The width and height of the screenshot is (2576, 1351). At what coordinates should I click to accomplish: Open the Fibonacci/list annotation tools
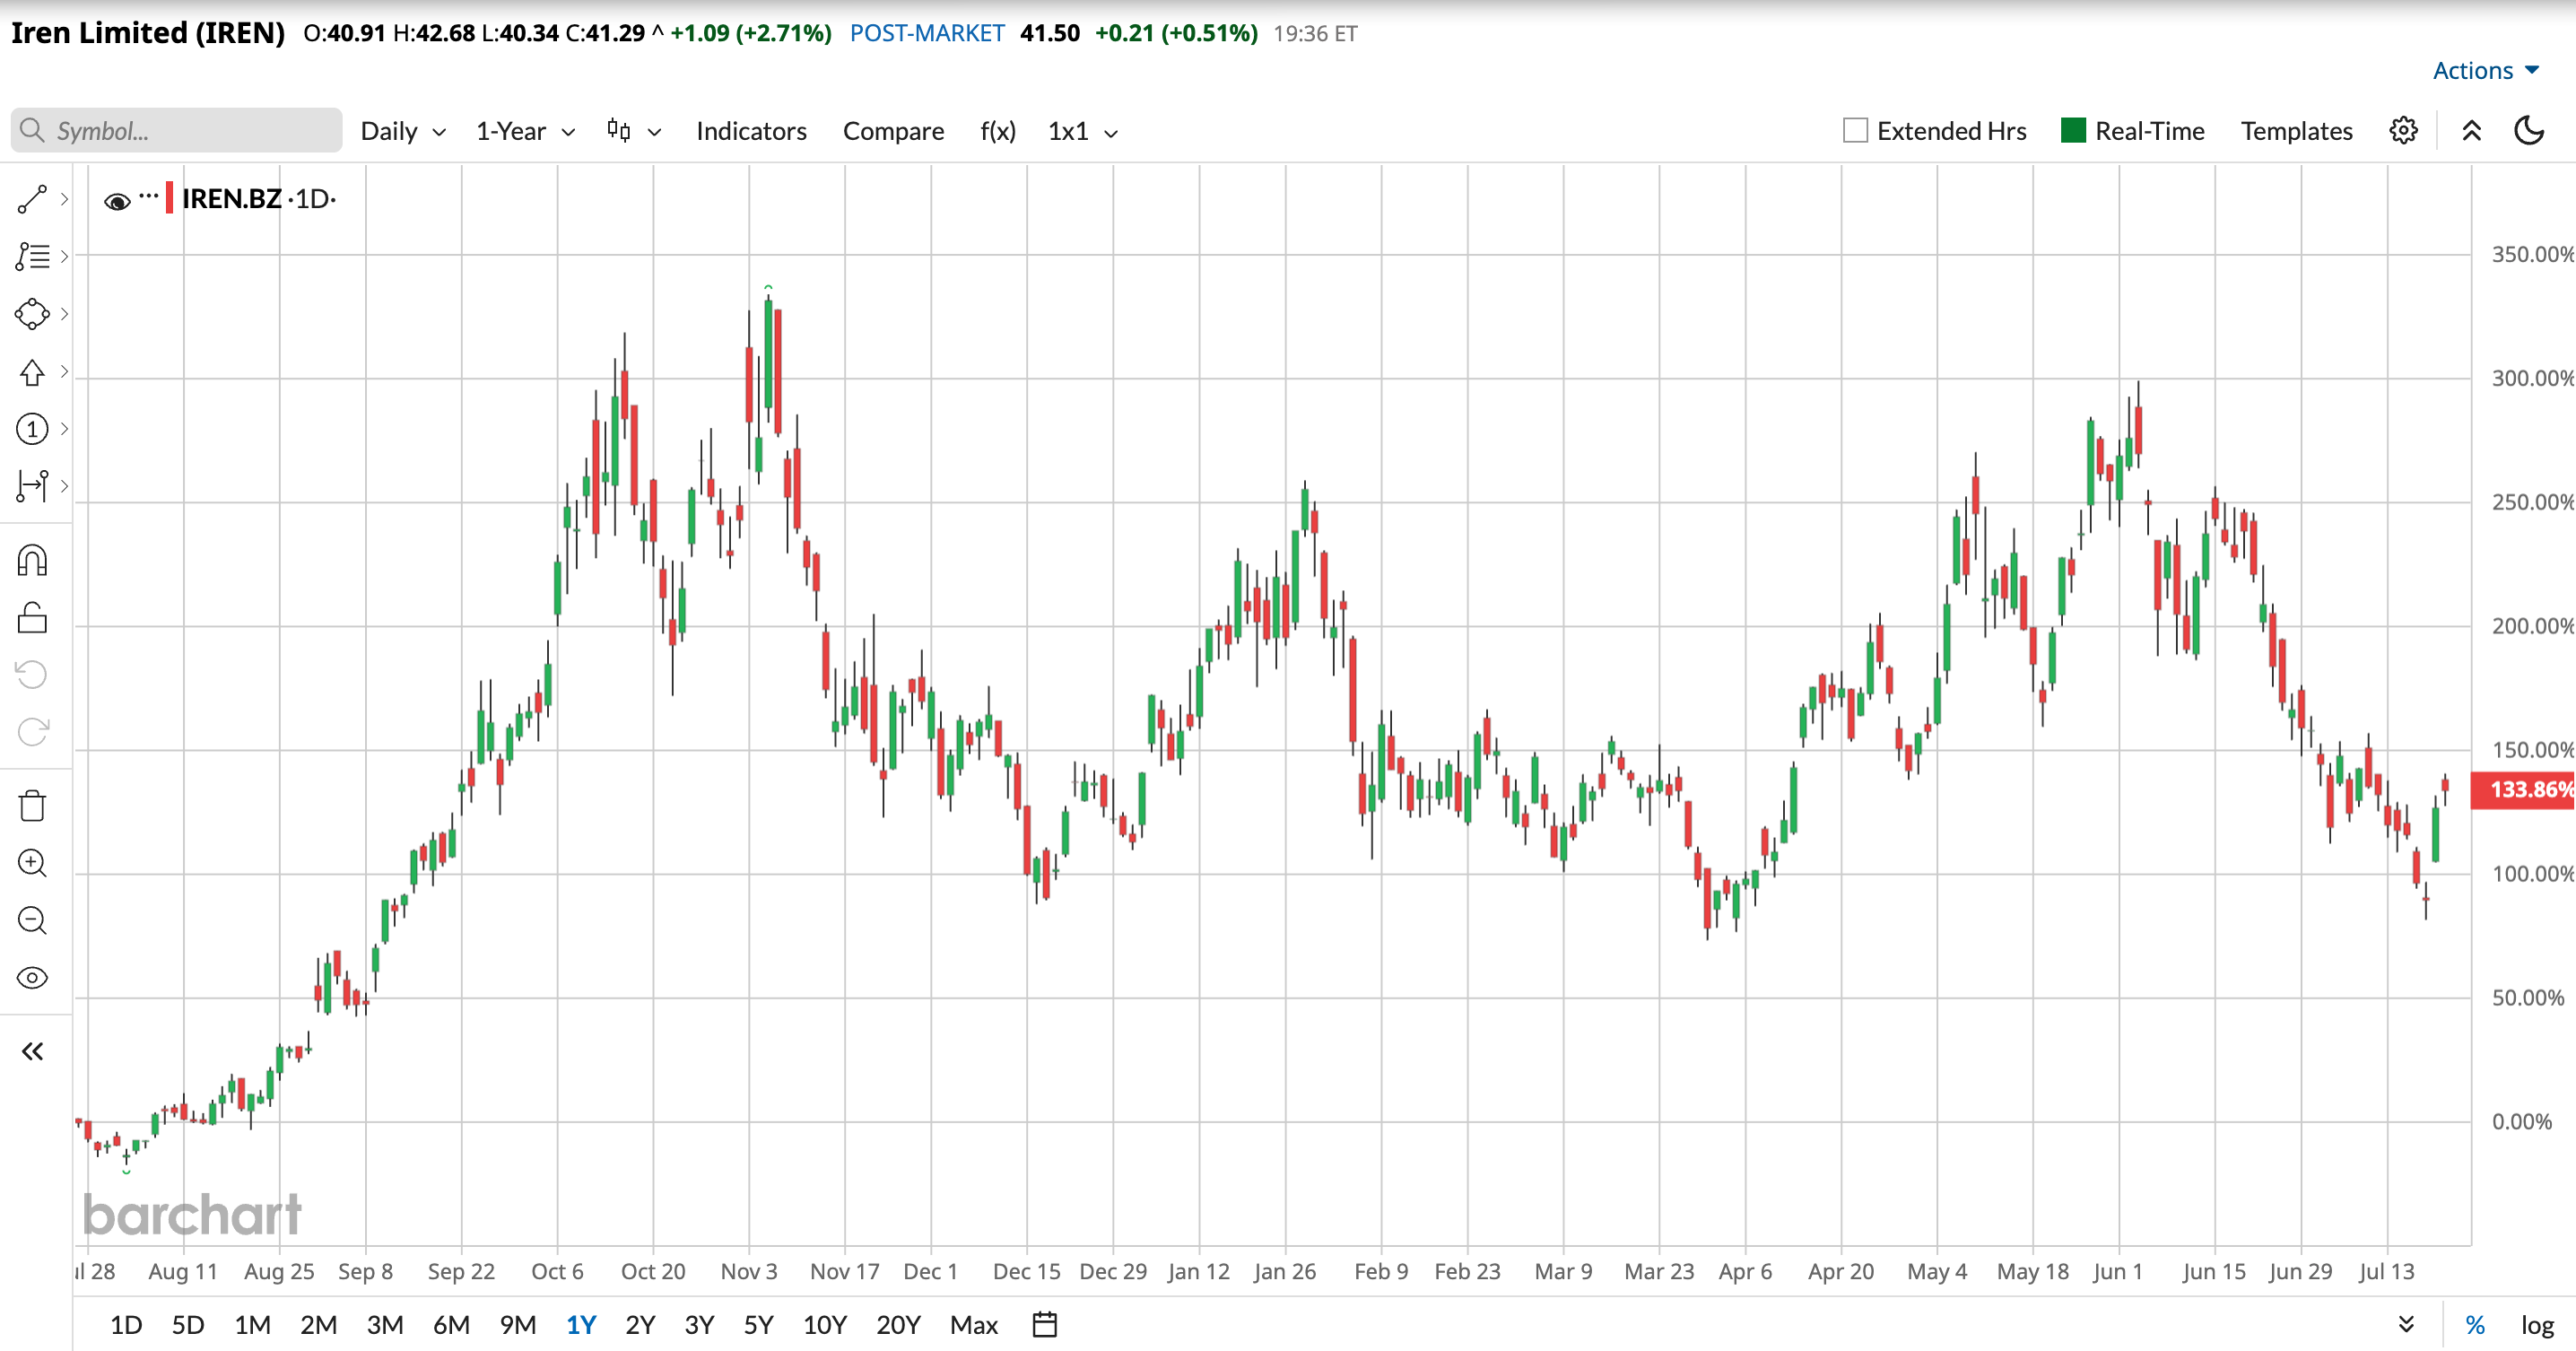(32, 257)
